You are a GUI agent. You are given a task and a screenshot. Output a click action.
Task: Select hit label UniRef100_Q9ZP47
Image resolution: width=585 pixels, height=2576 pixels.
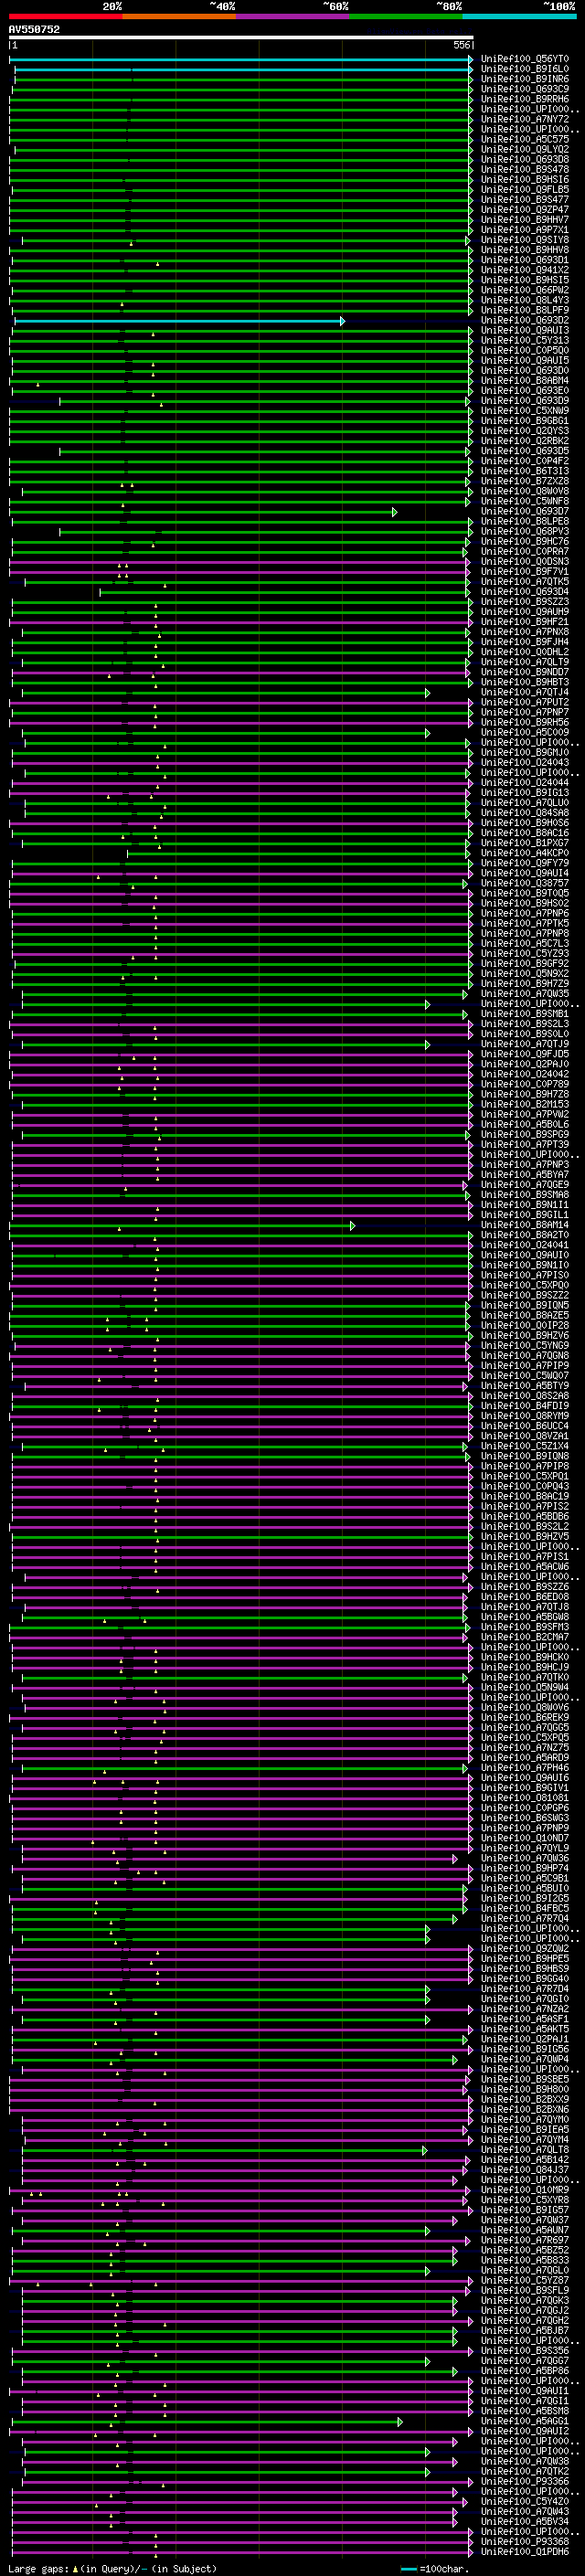coord(524,210)
